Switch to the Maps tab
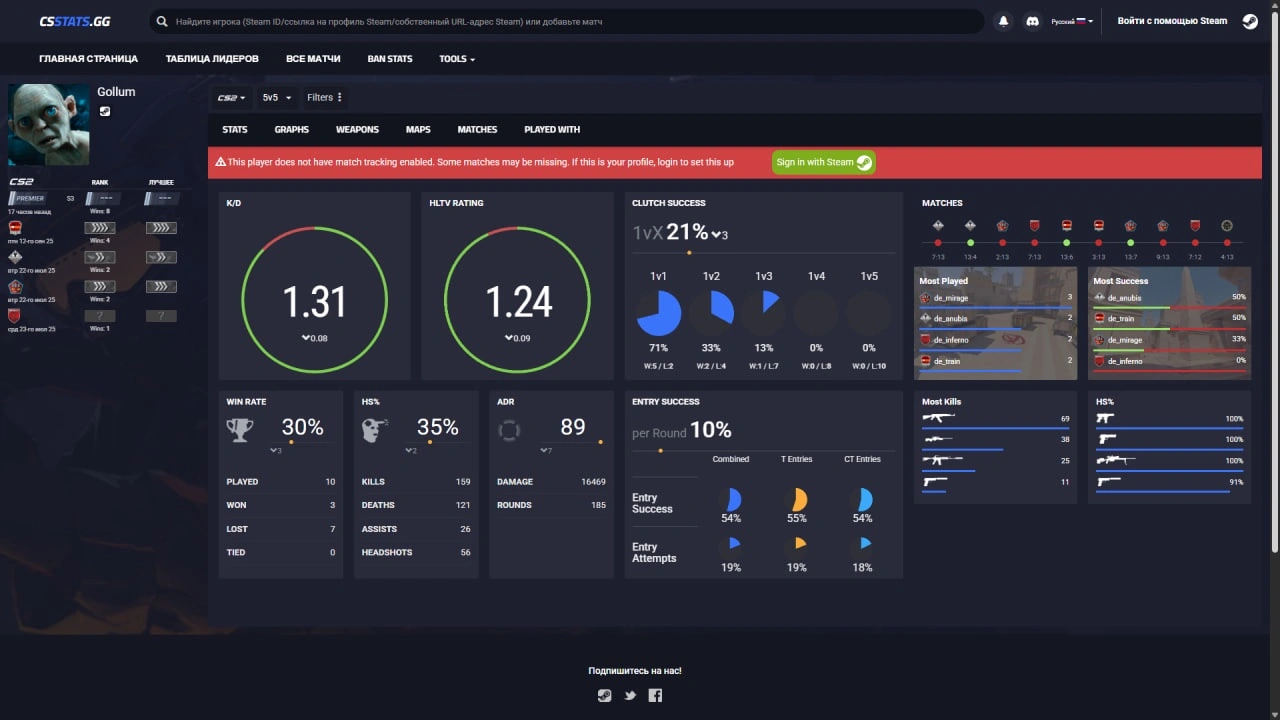Viewport: 1280px width, 720px height. tap(418, 129)
